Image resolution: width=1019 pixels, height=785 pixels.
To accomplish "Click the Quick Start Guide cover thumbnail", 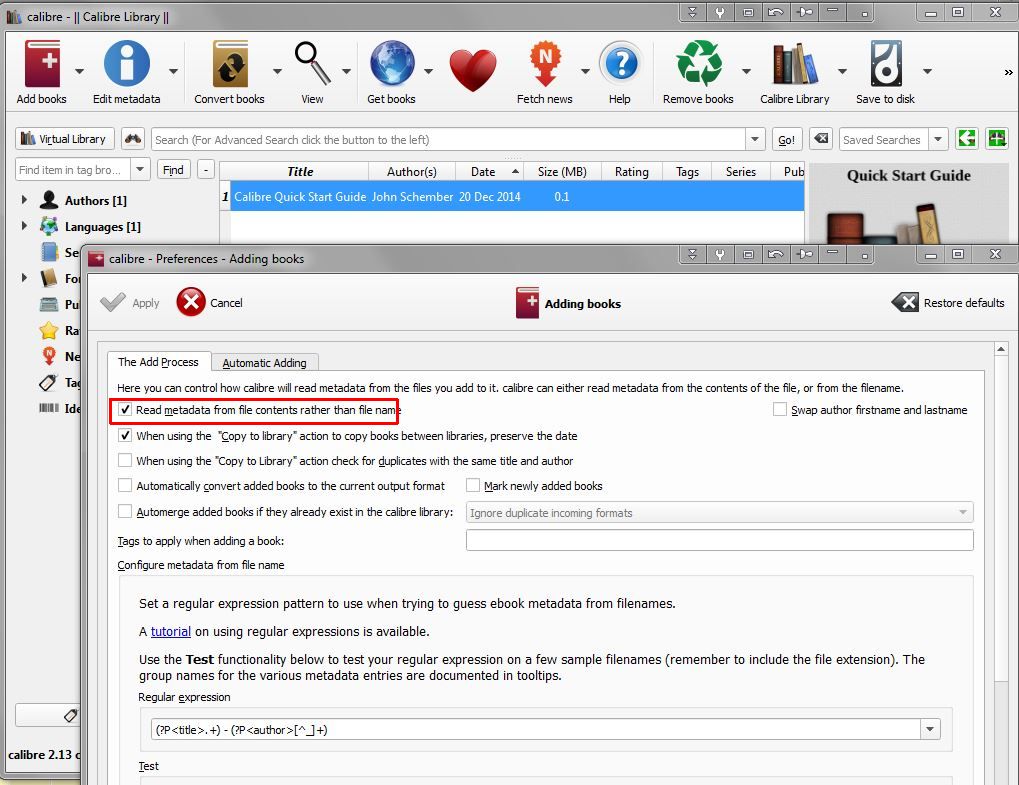I will point(909,203).
